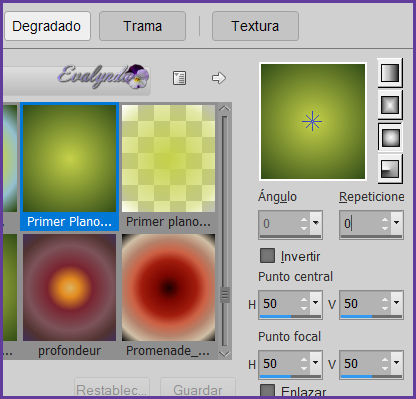The width and height of the screenshot is (416, 399).
Task: Click the gradient list scroll-down arrow
Action: tap(224, 353)
